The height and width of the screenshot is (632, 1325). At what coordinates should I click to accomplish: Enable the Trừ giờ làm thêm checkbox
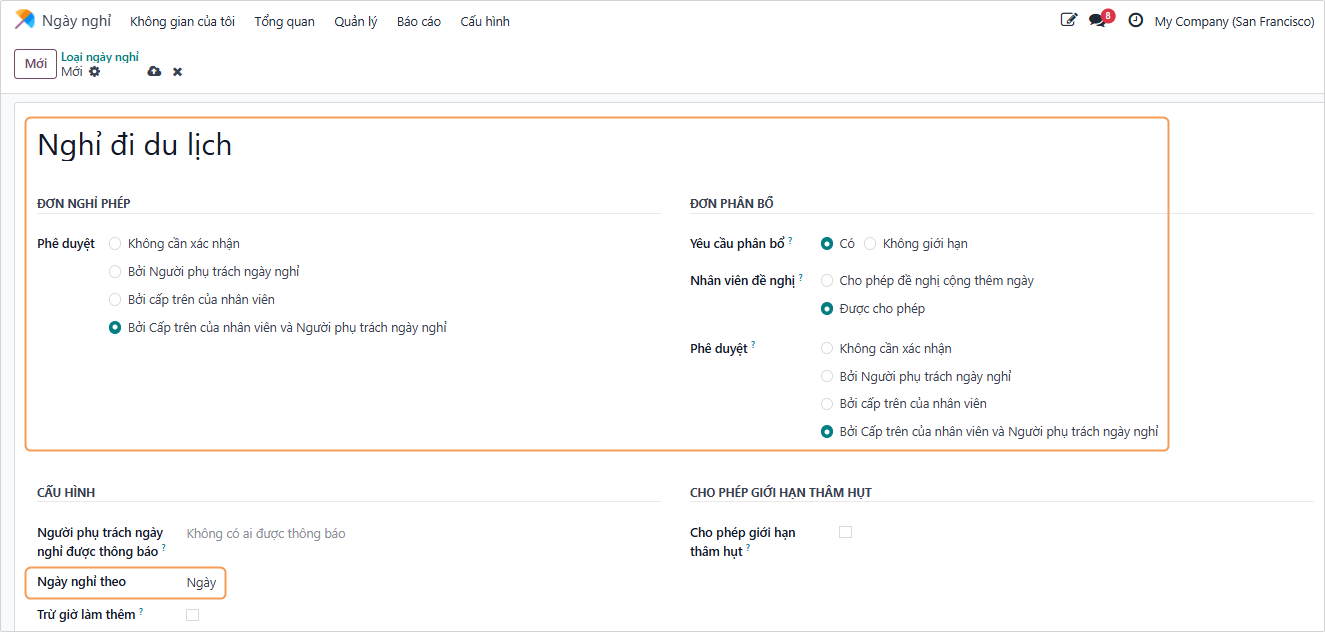pos(193,615)
